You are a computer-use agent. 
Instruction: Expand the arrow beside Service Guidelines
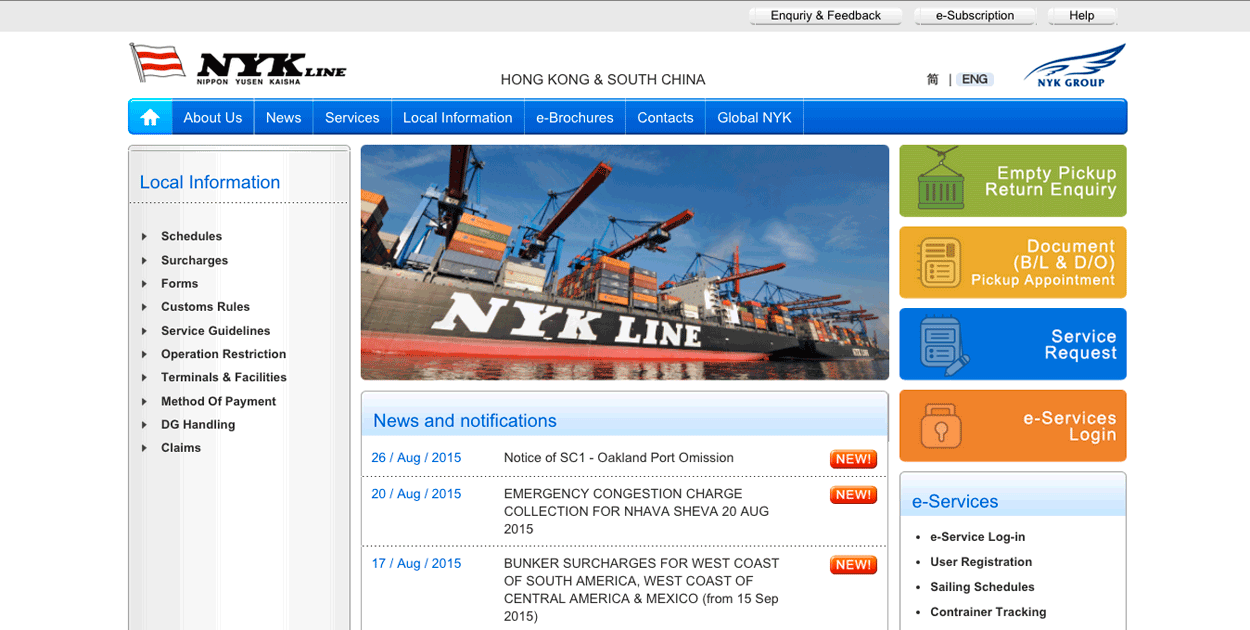[x=144, y=331]
